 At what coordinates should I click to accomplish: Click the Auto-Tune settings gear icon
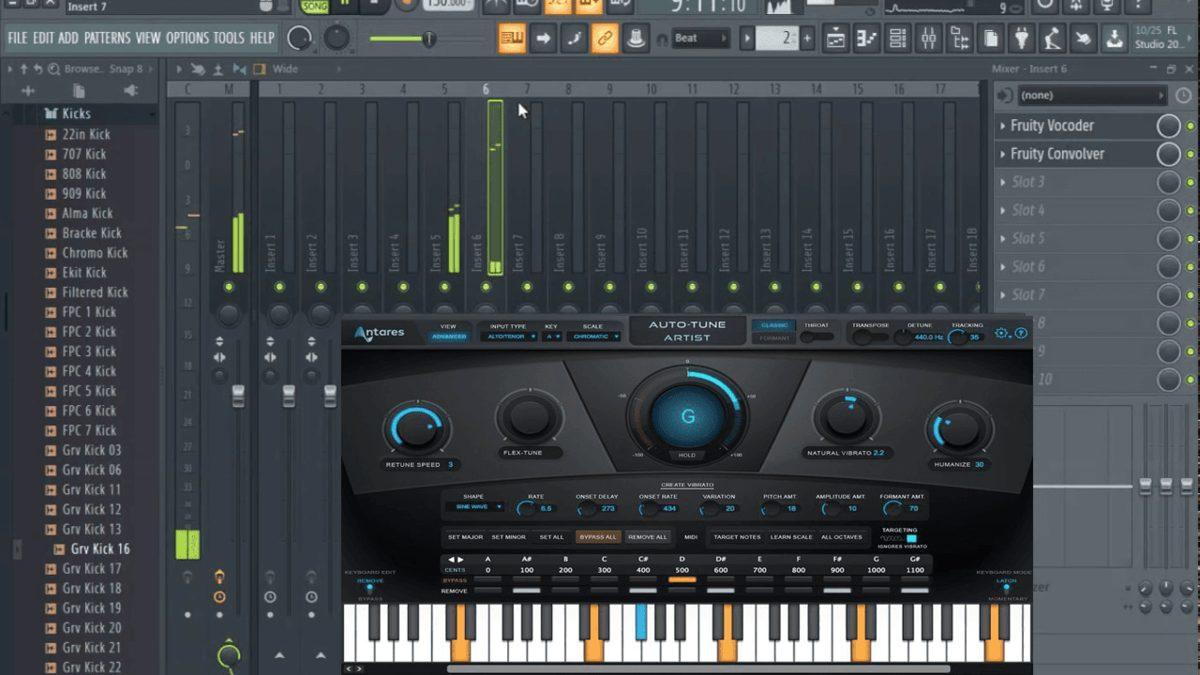pyautogui.click(x=1002, y=333)
